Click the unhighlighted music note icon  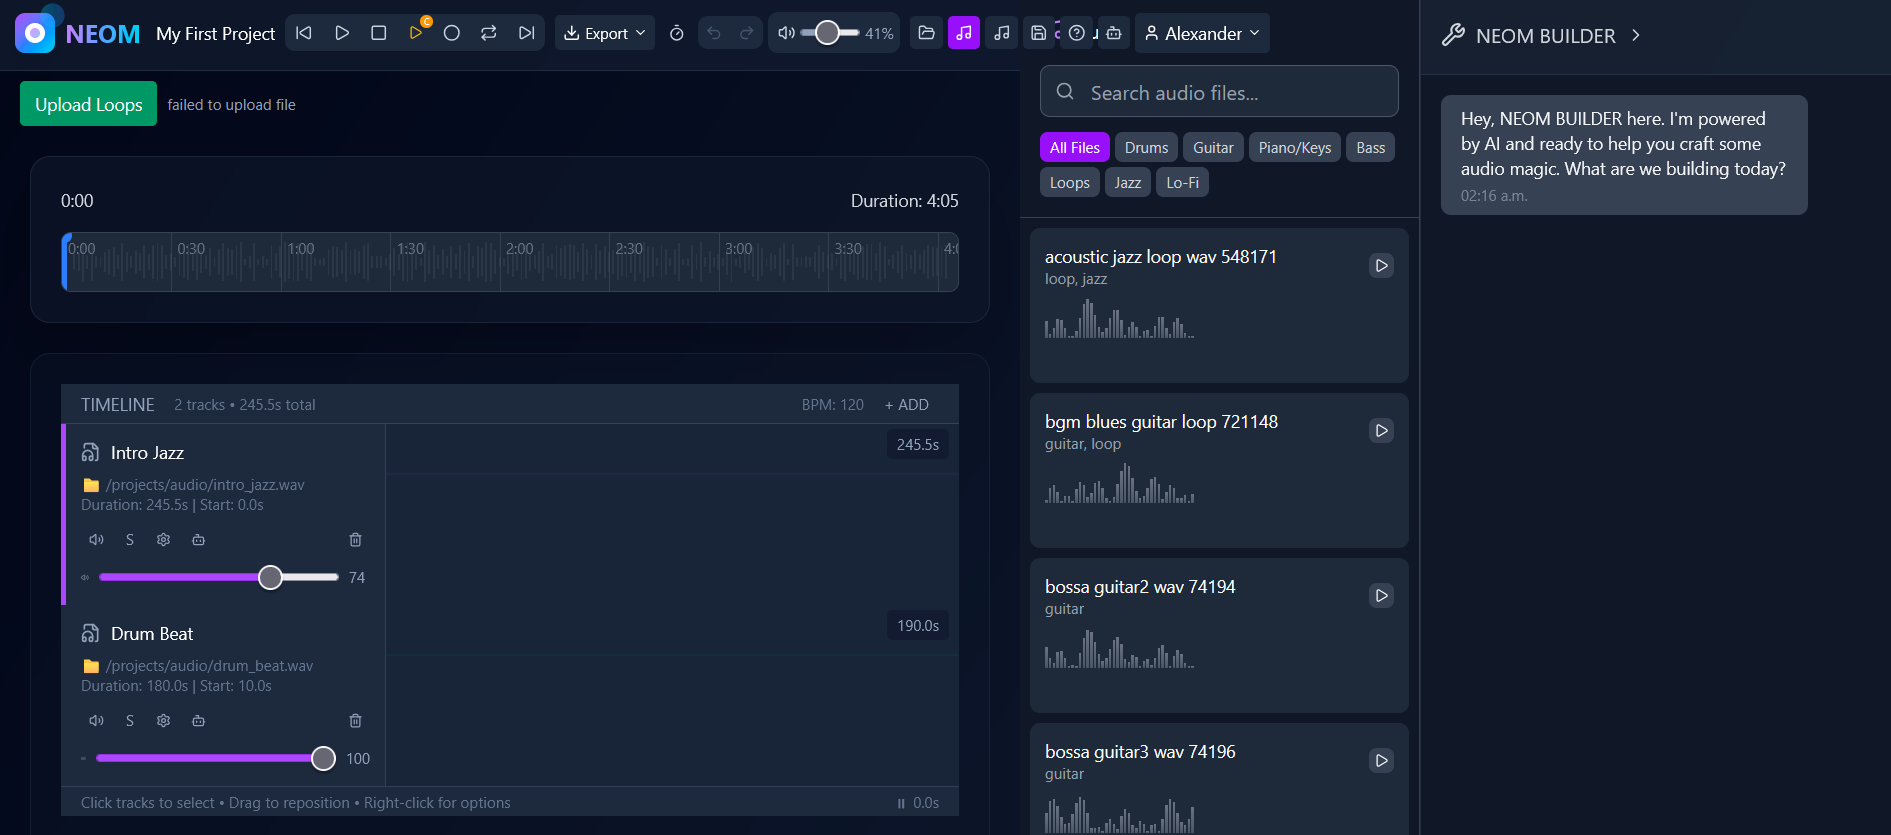pyautogui.click(x=1002, y=33)
